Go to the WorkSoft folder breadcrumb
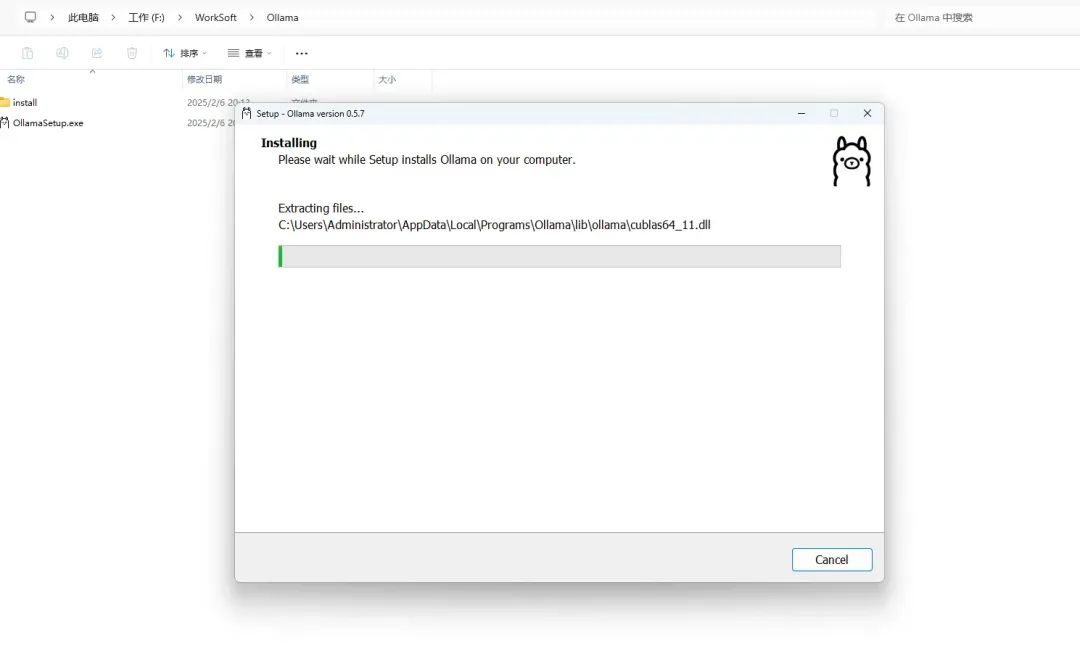The image size is (1080, 667). [x=216, y=17]
